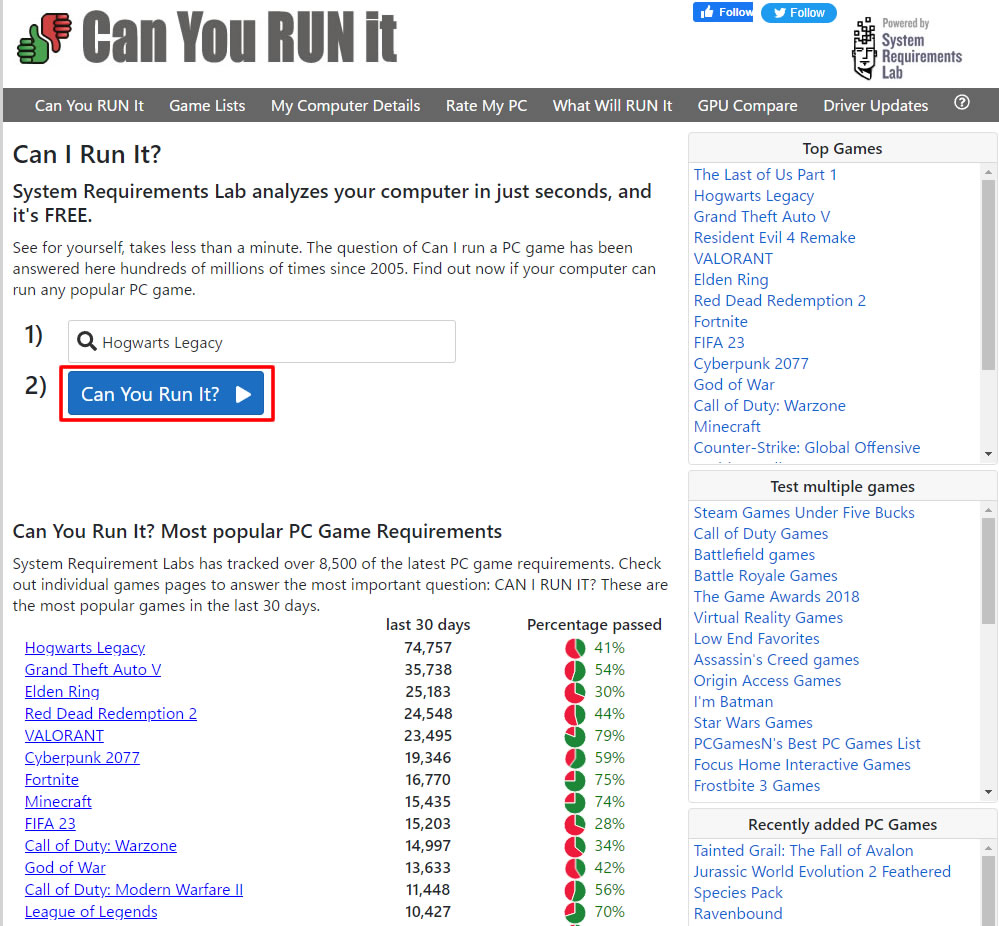
Task: Click Call of Duty: Warzone pie chart
Action: (x=575, y=846)
